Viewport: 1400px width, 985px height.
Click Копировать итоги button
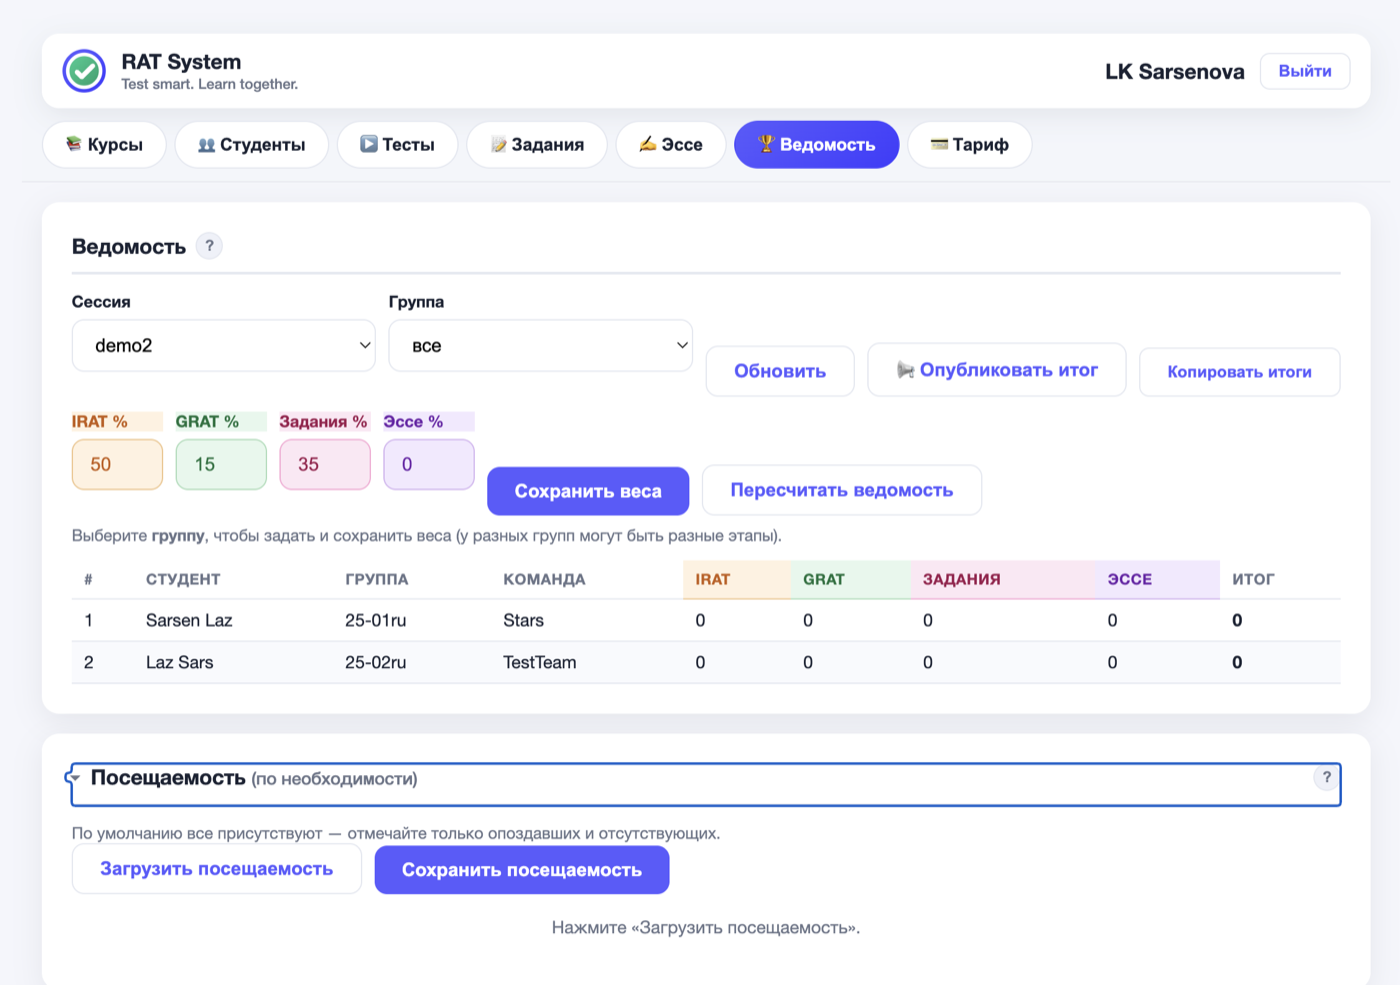[1240, 372]
